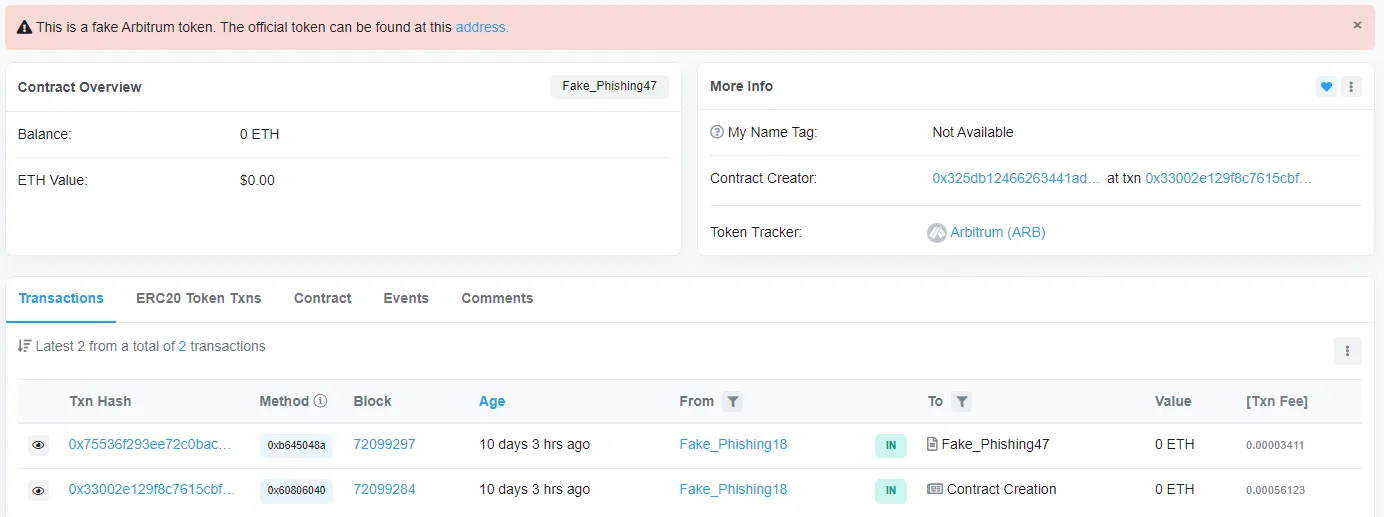This screenshot has height=517, width=1384.
Task: Open block 72099297
Action: 384,444
